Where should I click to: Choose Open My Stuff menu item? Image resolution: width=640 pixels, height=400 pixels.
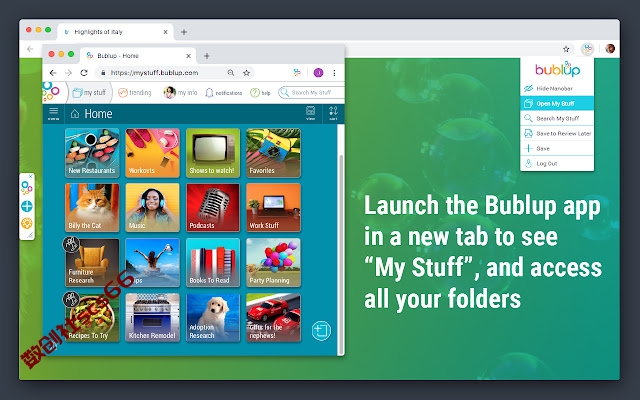coord(557,103)
